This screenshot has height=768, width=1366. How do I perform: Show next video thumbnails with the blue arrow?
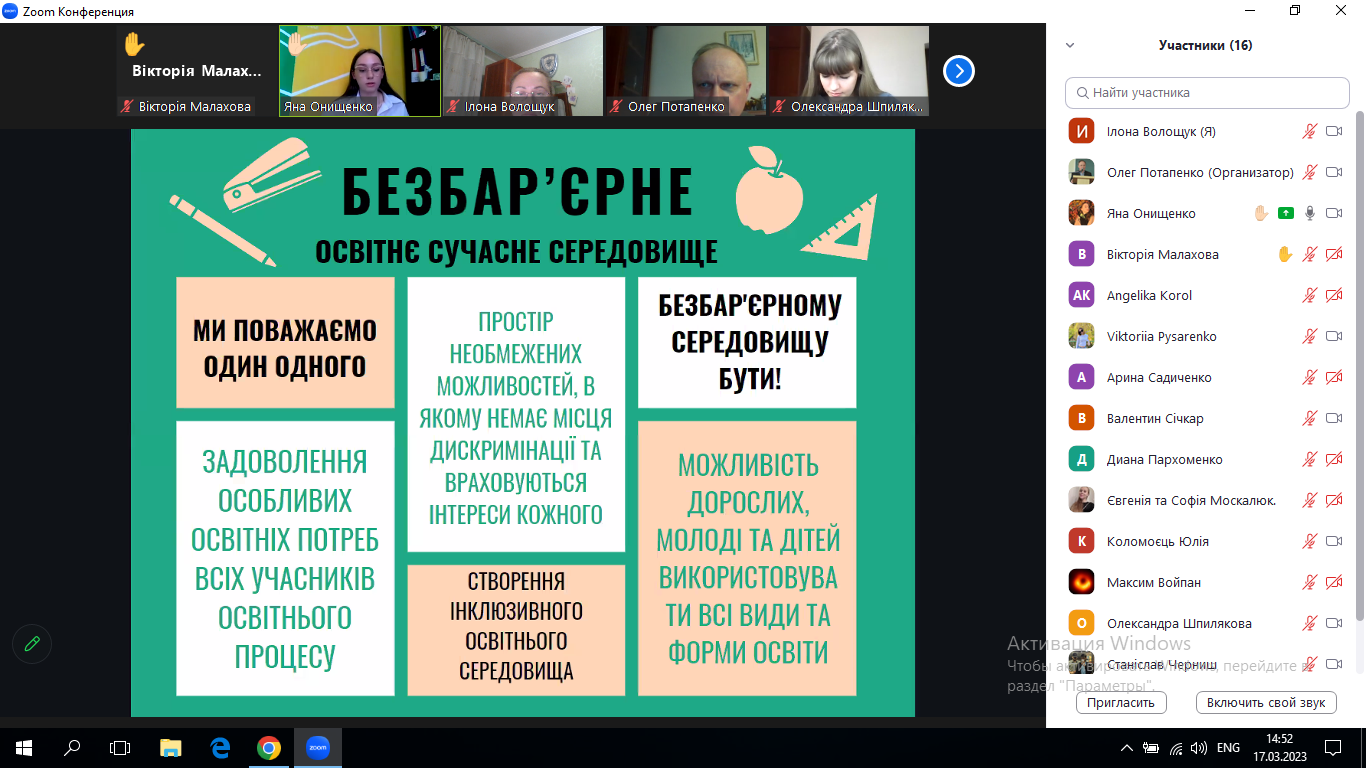point(958,71)
